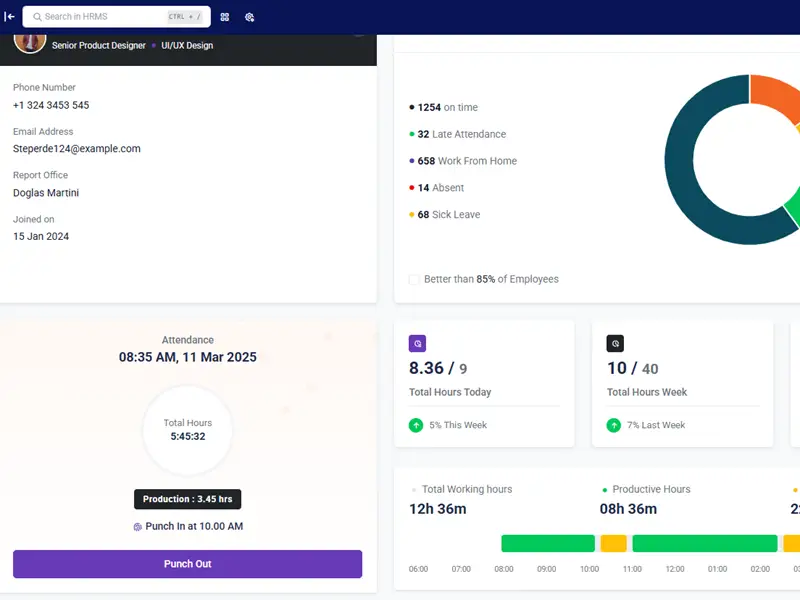Image resolution: width=800 pixels, height=600 pixels.
Task: Click the green up arrow beside 7% Last Week
Action: (x=614, y=425)
